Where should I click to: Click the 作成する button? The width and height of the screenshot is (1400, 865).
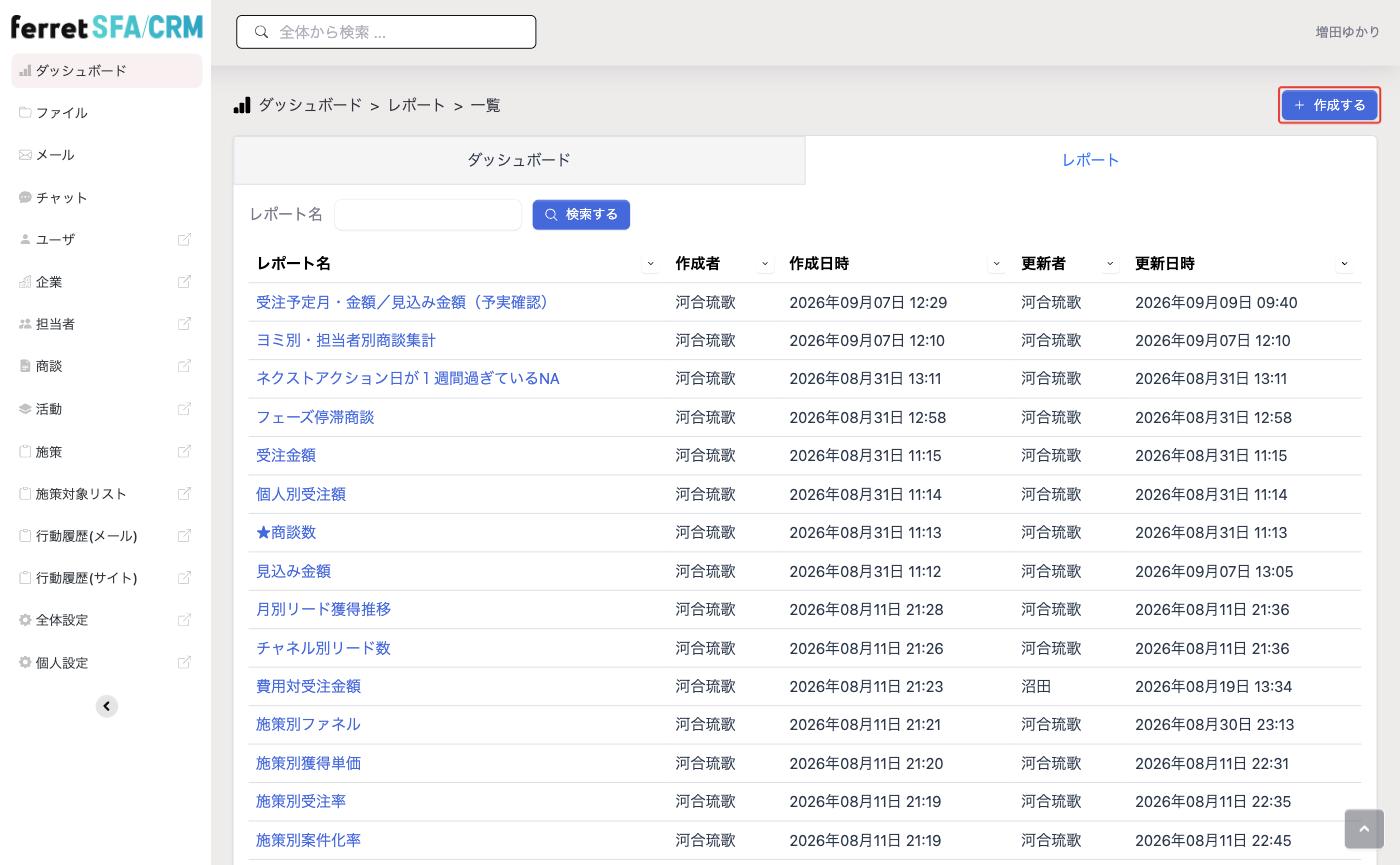pos(1329,105)
